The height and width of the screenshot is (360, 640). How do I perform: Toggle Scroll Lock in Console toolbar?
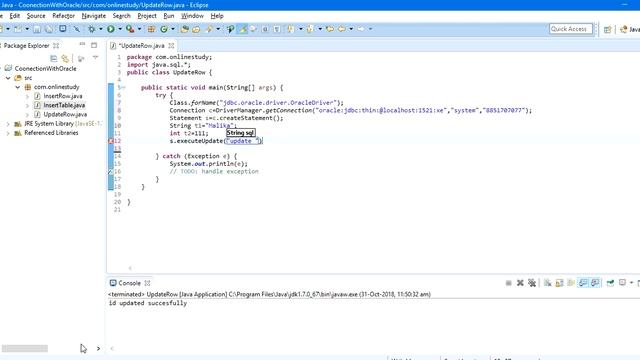tap(559, 283)
